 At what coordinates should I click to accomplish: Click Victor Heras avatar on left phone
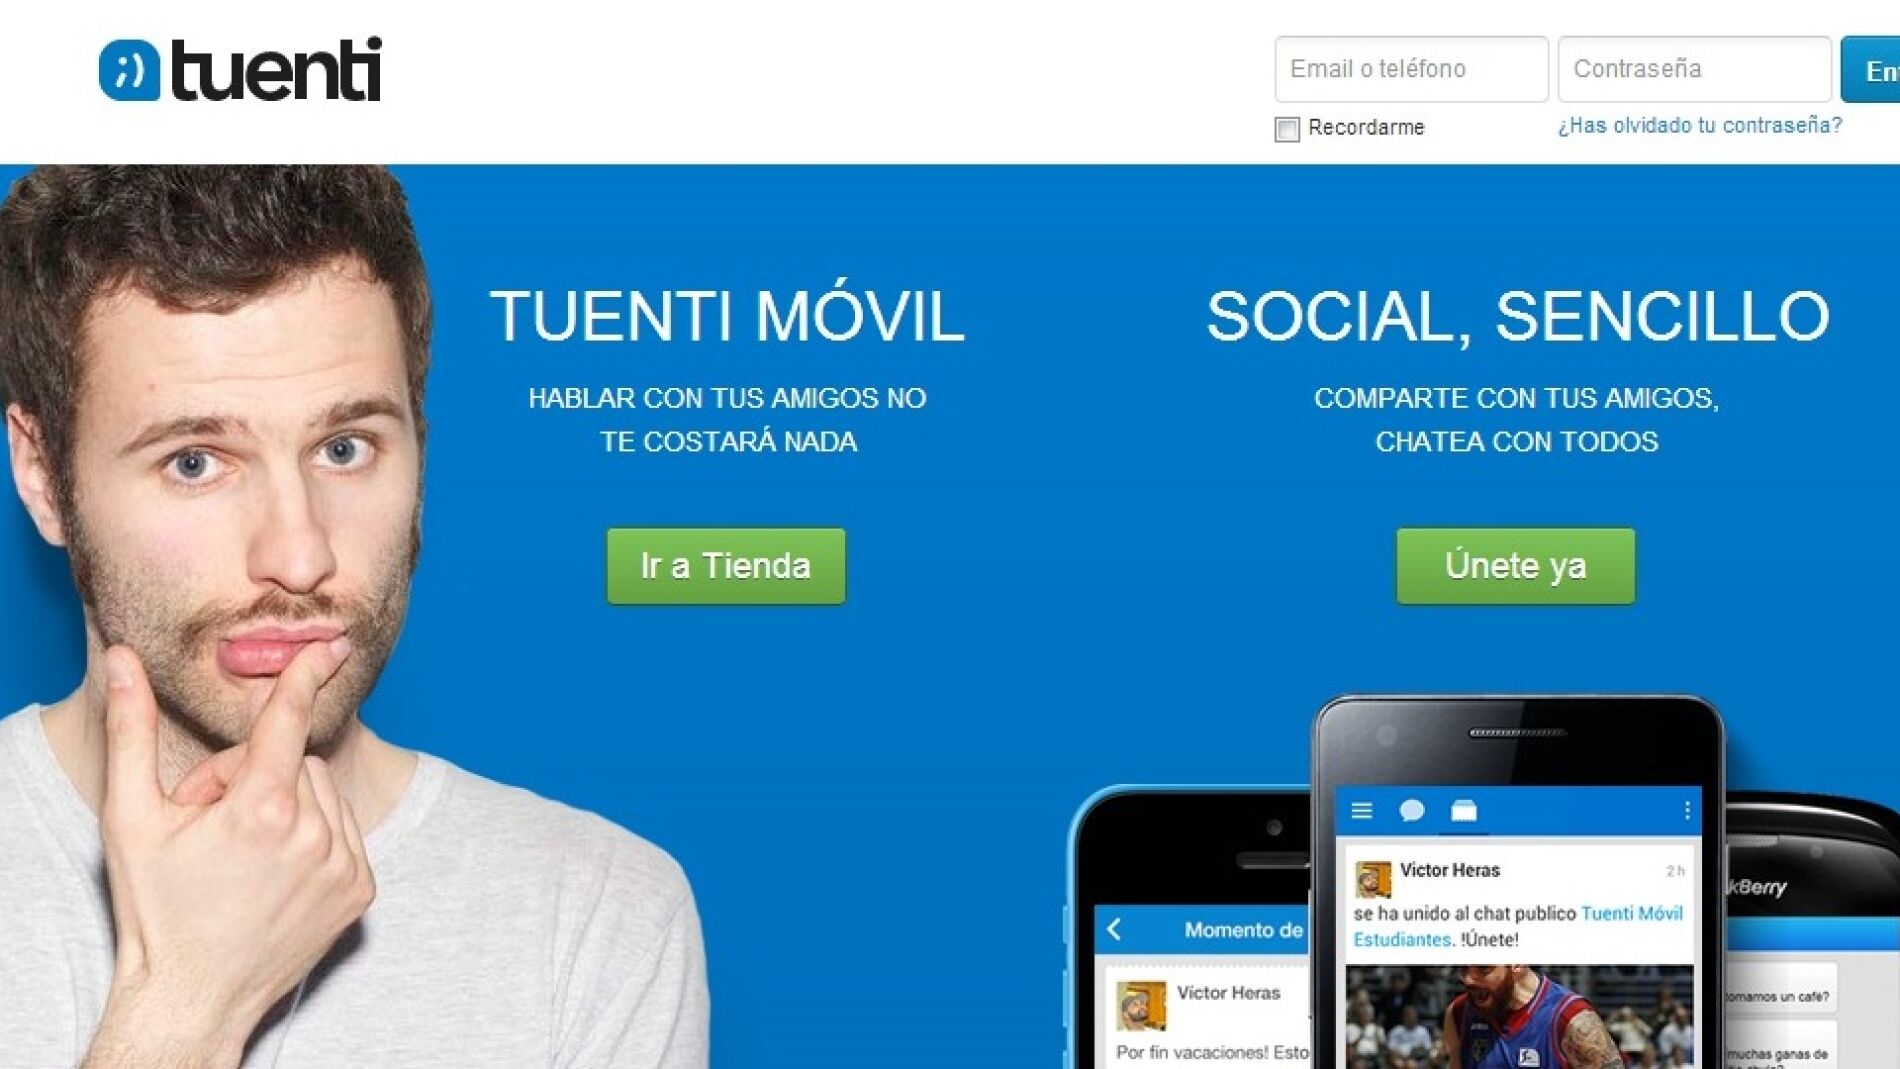(x=1141, y=1005)
